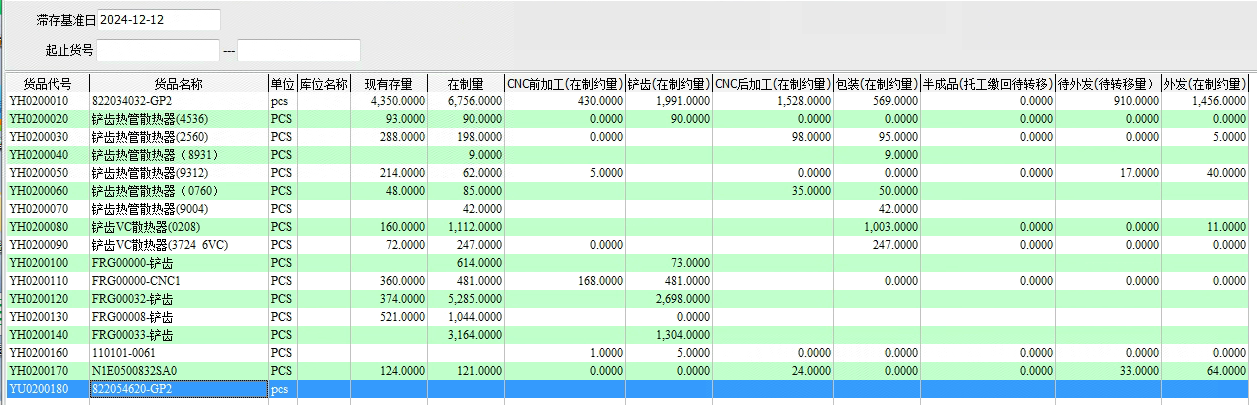Click the 货品名称 column header
The height and width of the screenshot is (405, 1257).
(x=178, y=84)
